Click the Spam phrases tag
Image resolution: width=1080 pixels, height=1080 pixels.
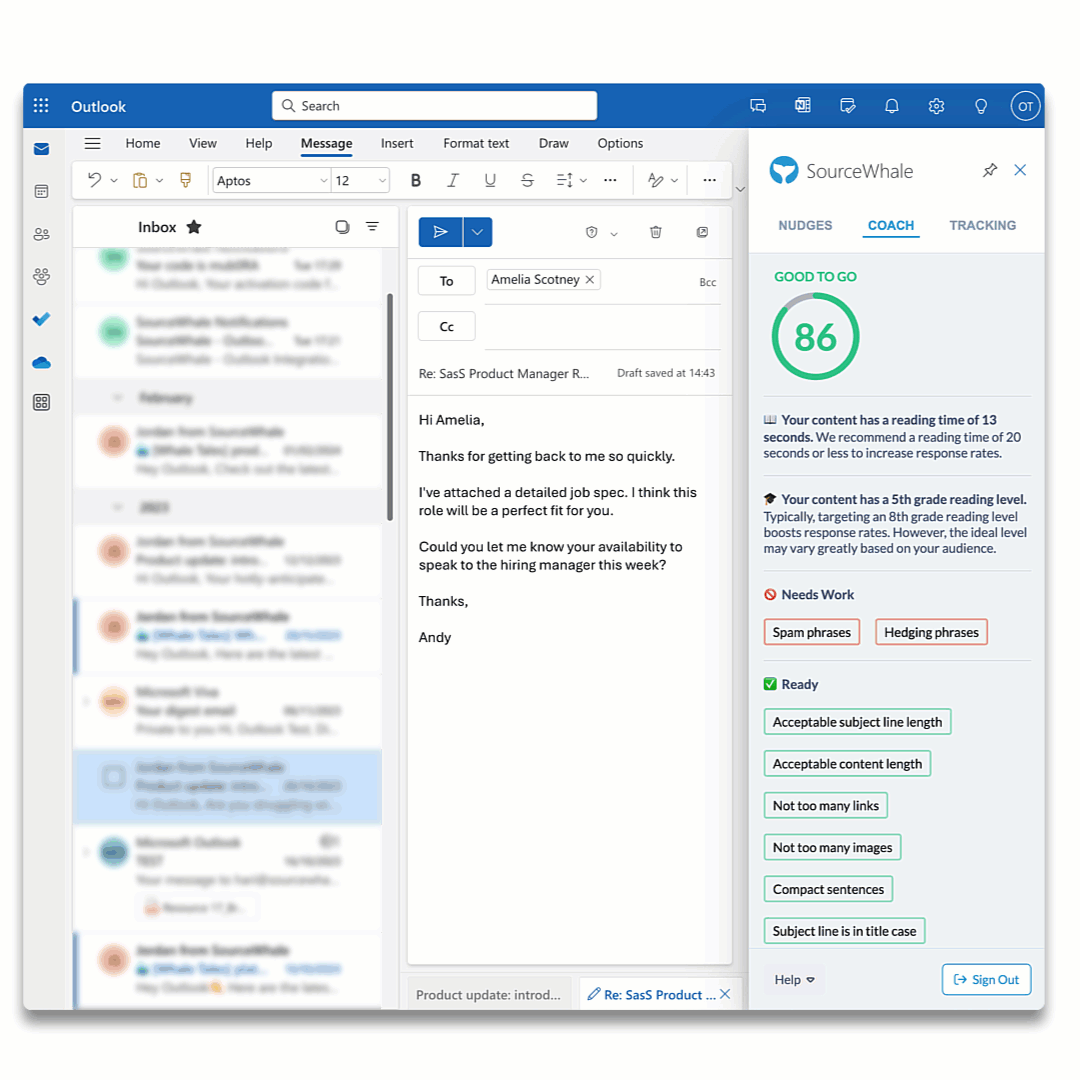tap(811, 632)
